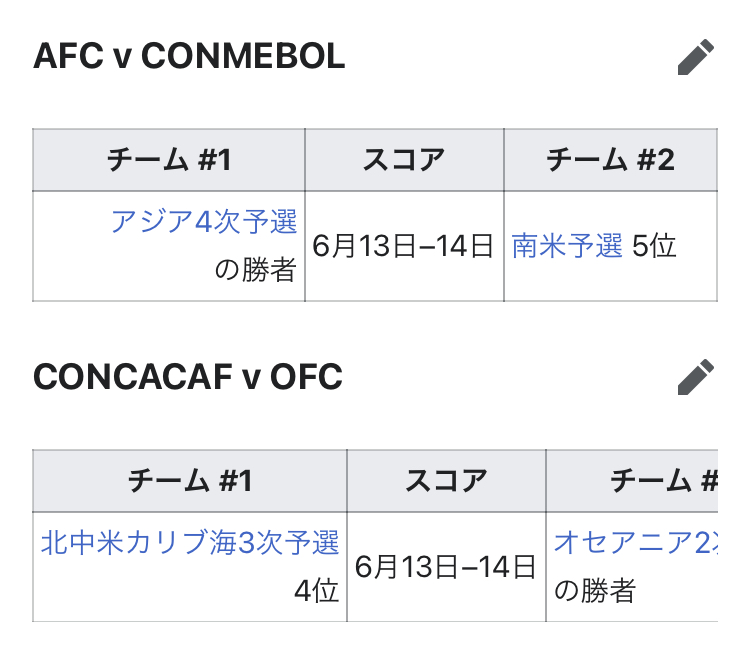Click the 4位 text under 北中米カリブ海3次予選
This screenshot has width=750, height=647.
point(316,591)
